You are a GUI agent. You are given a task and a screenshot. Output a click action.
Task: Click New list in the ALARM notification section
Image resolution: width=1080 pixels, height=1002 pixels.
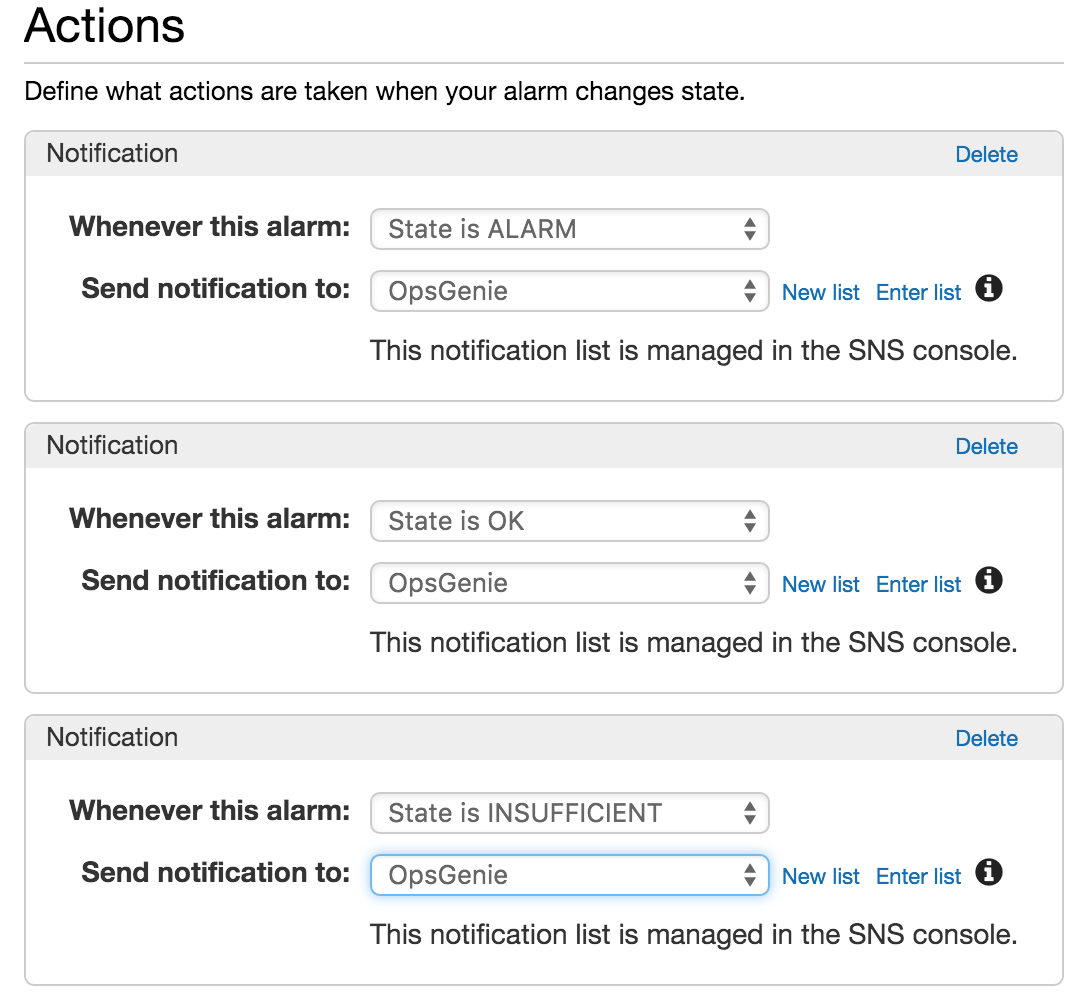point(820,291)
